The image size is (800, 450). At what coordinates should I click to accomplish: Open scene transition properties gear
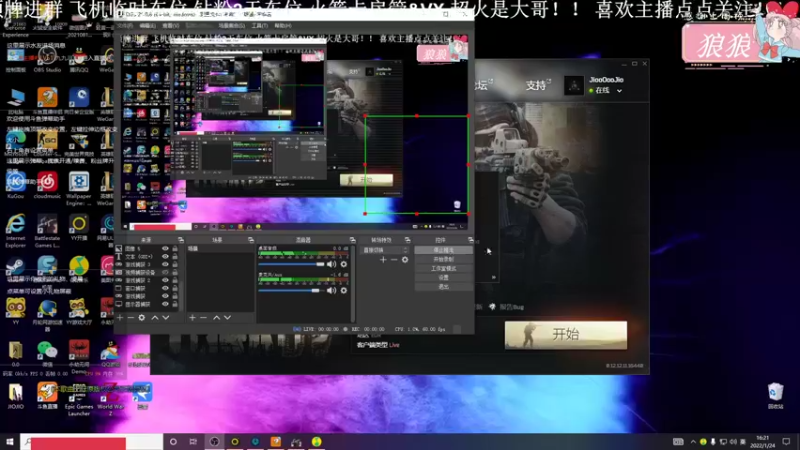coord(405,260)
